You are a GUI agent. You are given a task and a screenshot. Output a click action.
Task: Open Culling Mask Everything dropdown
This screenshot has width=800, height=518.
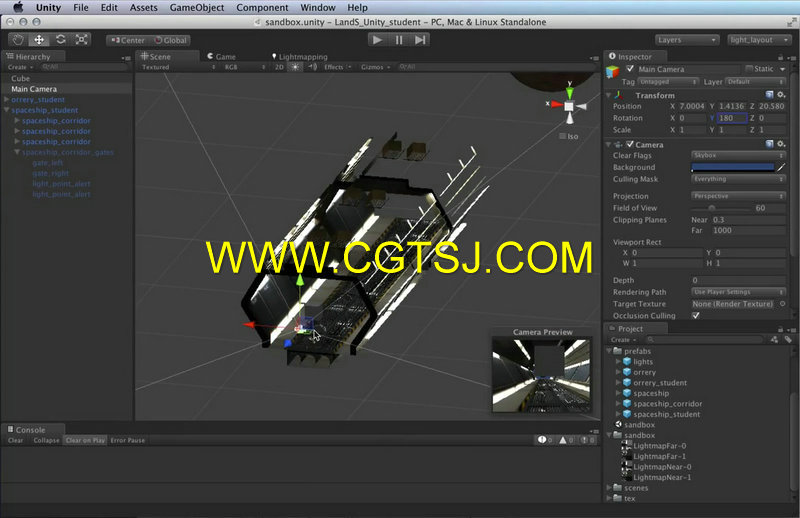(738, 179)
